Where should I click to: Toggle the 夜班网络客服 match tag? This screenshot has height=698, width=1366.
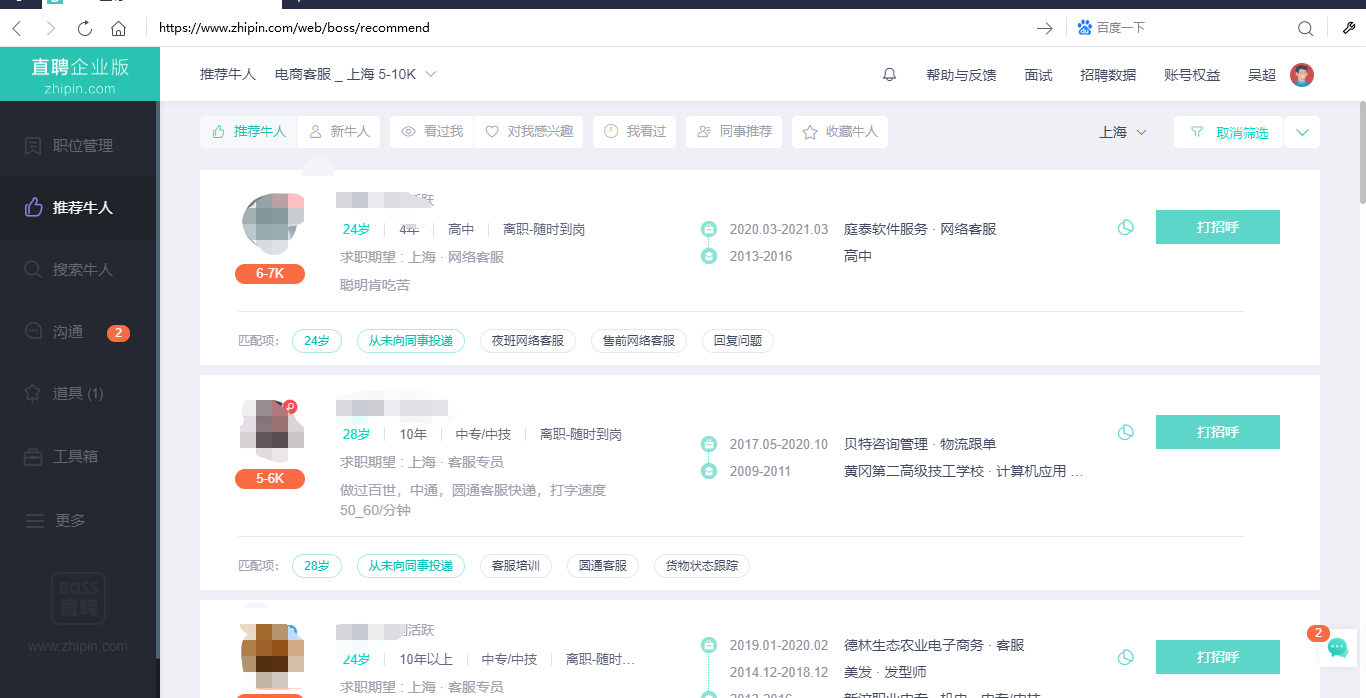[x=527, y=341]
